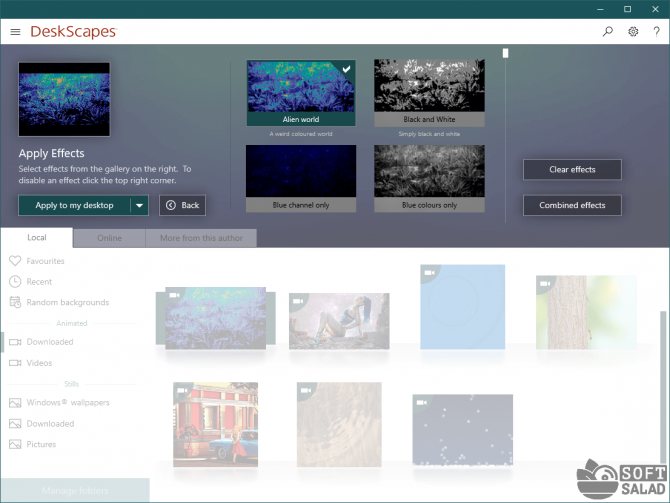Screen dimensions: 670x503
Task: Select the Blue channel only effect
Action: 301,178
